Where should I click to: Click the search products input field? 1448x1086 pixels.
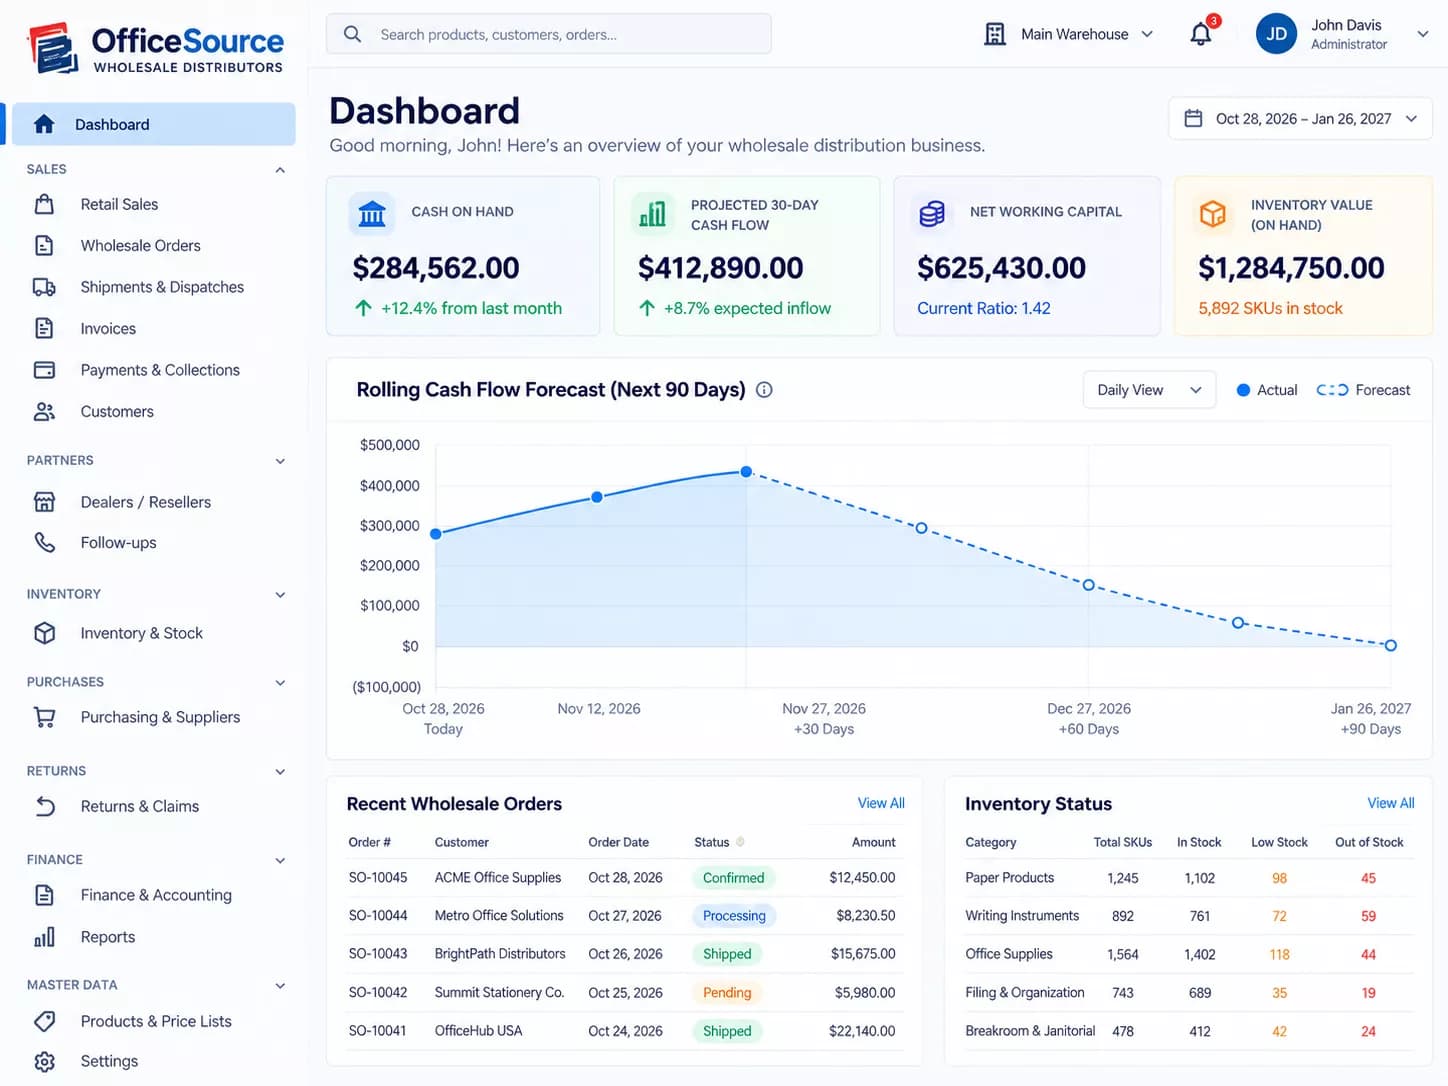click(x=549, y=34)
